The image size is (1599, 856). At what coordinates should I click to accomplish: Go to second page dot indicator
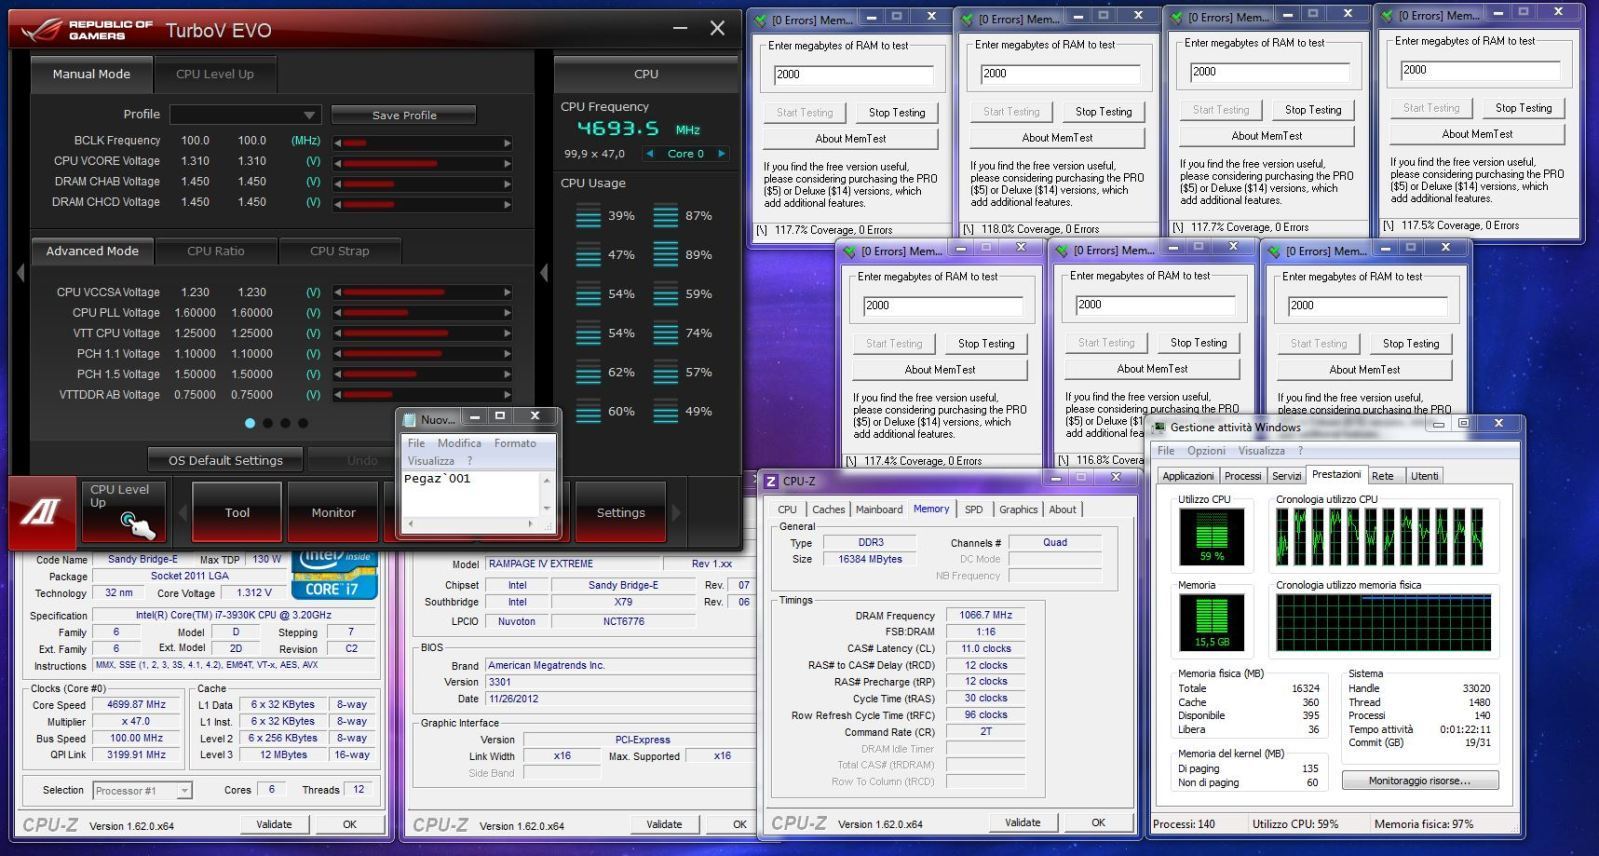267,423
